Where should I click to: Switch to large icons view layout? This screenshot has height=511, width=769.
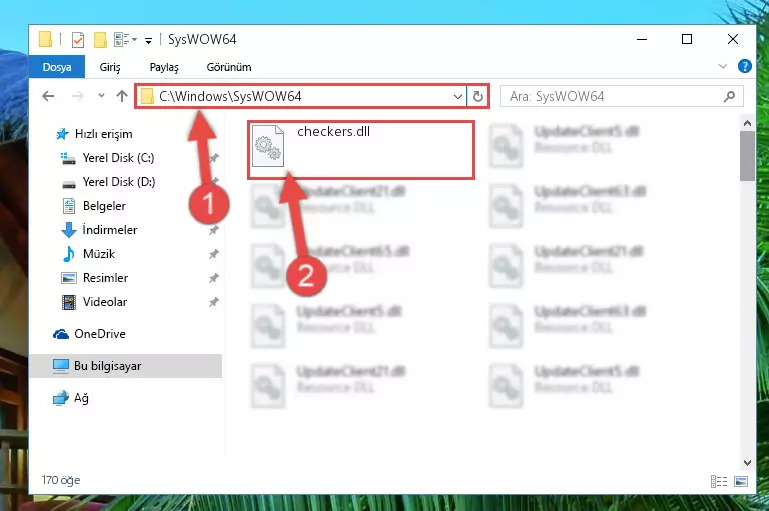[x=741, y=482]
